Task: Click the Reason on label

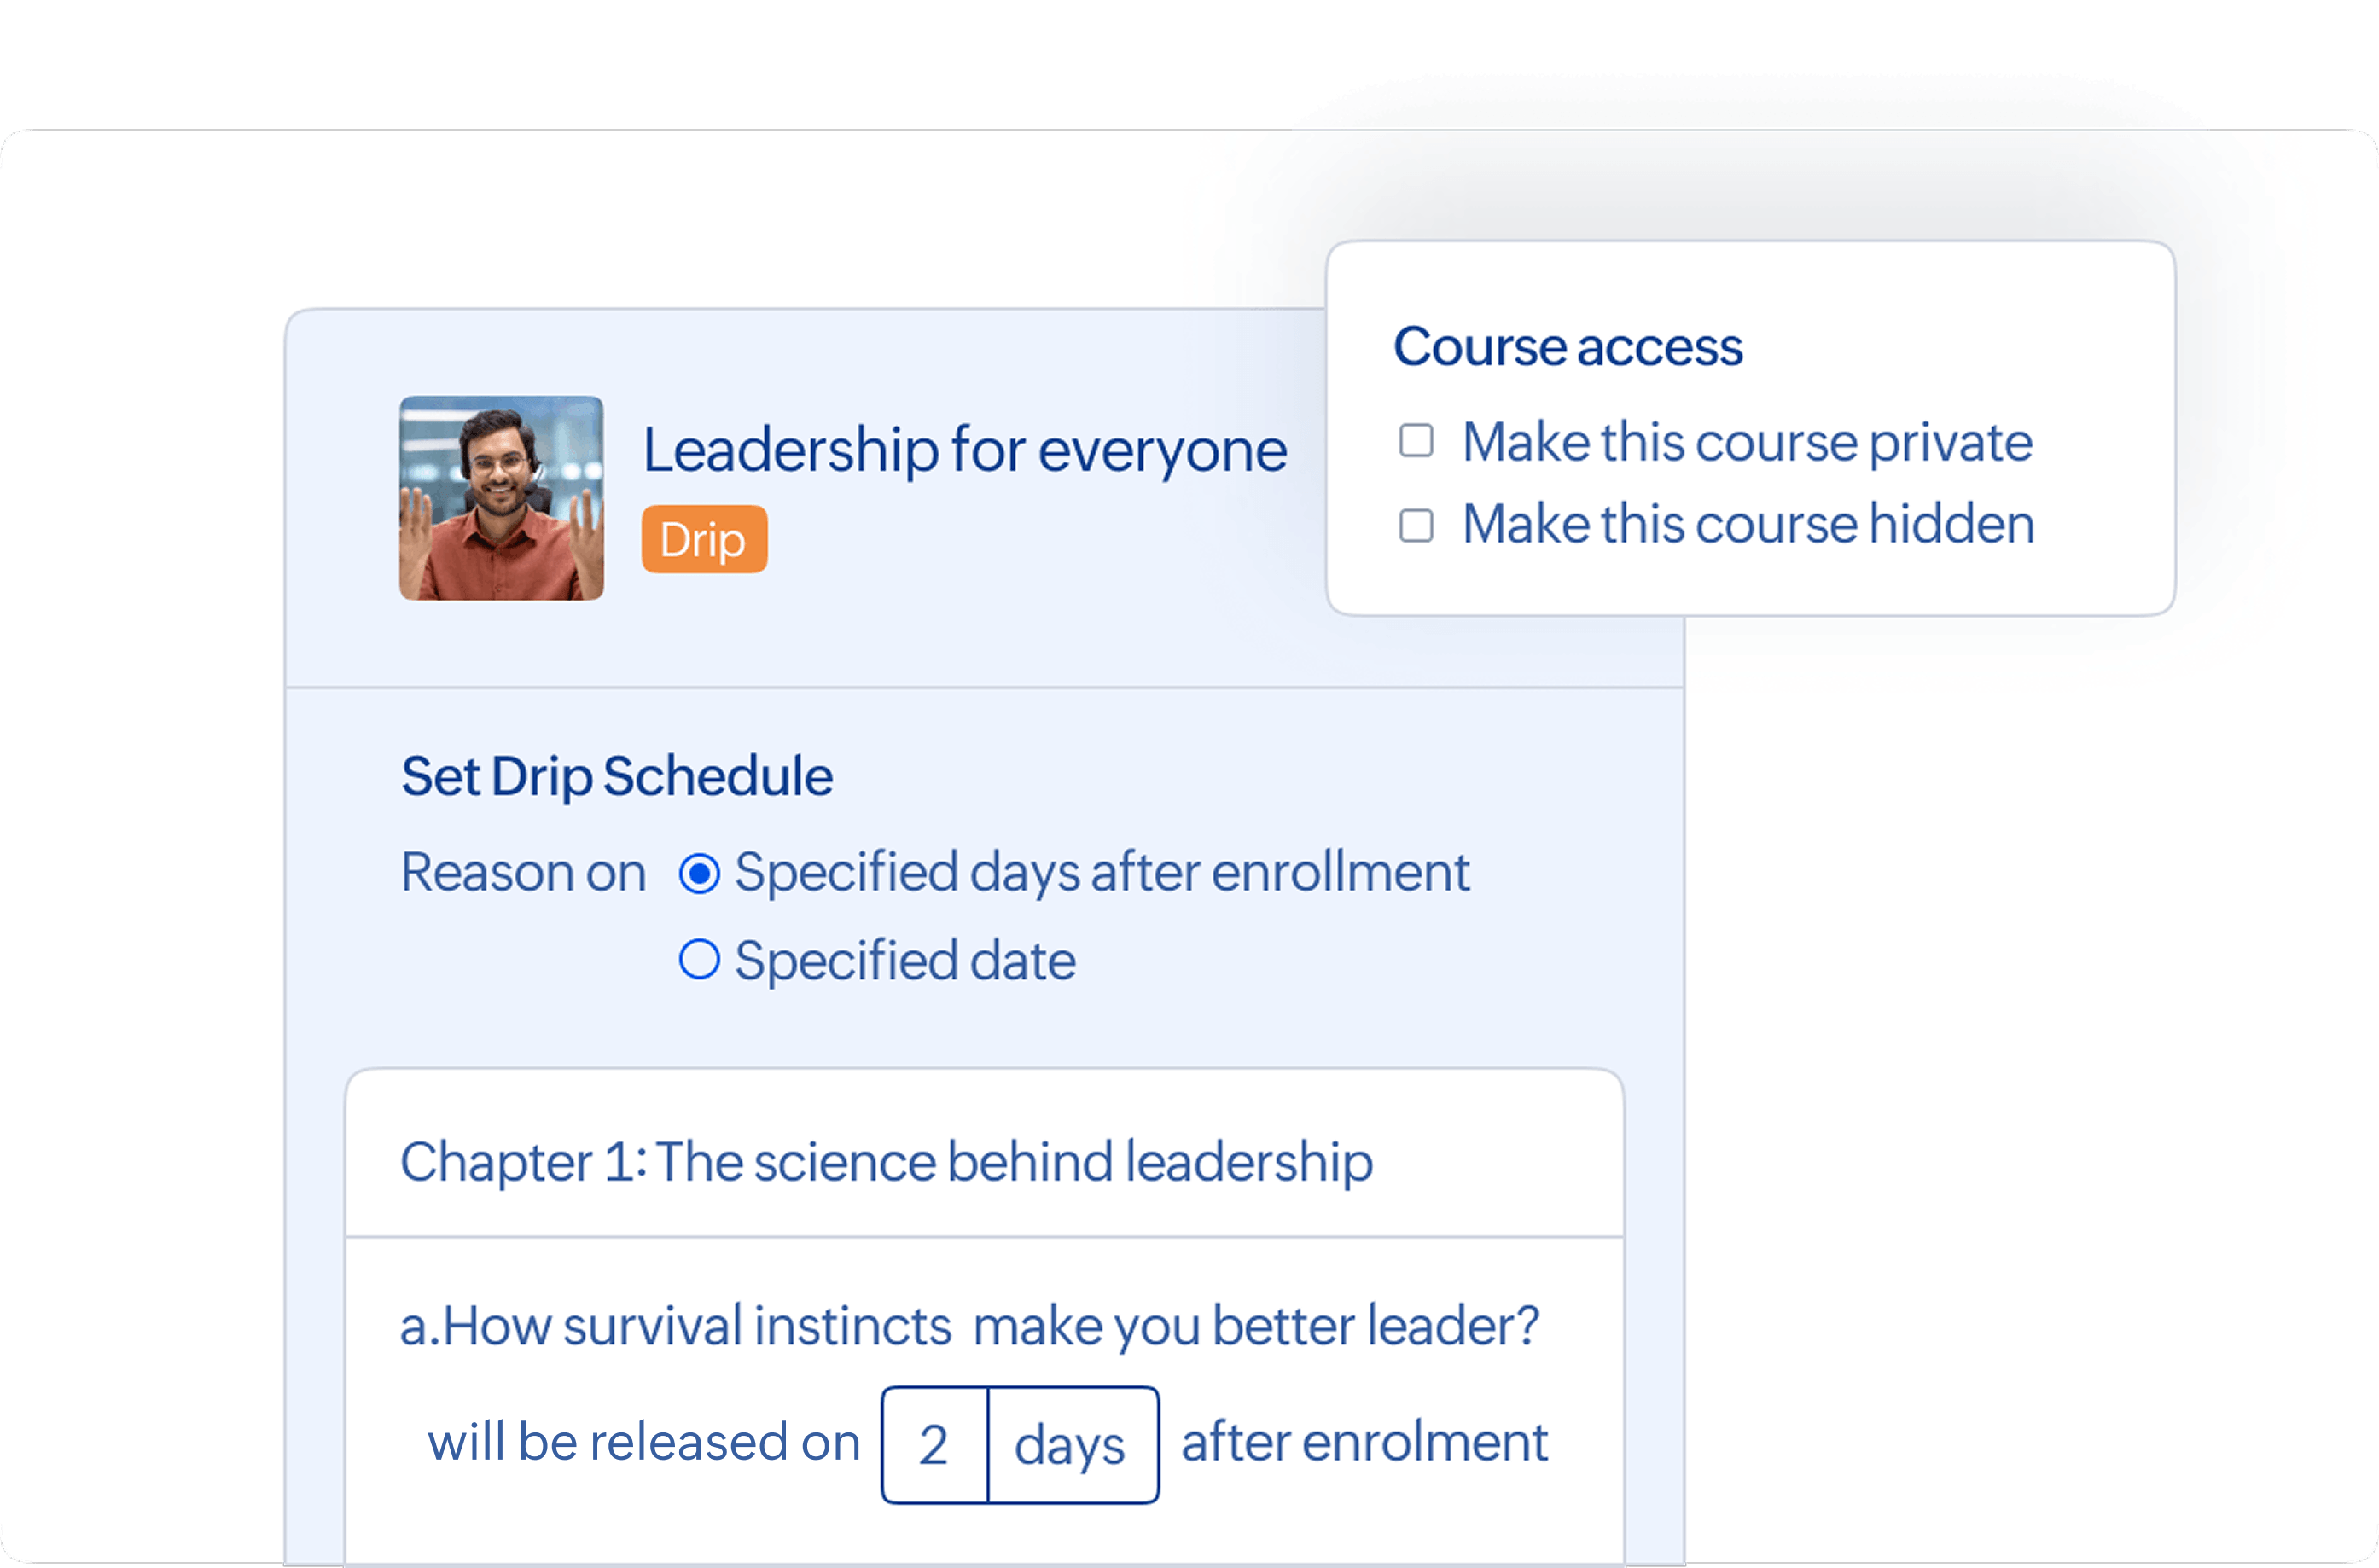Action: coord(523,872)
